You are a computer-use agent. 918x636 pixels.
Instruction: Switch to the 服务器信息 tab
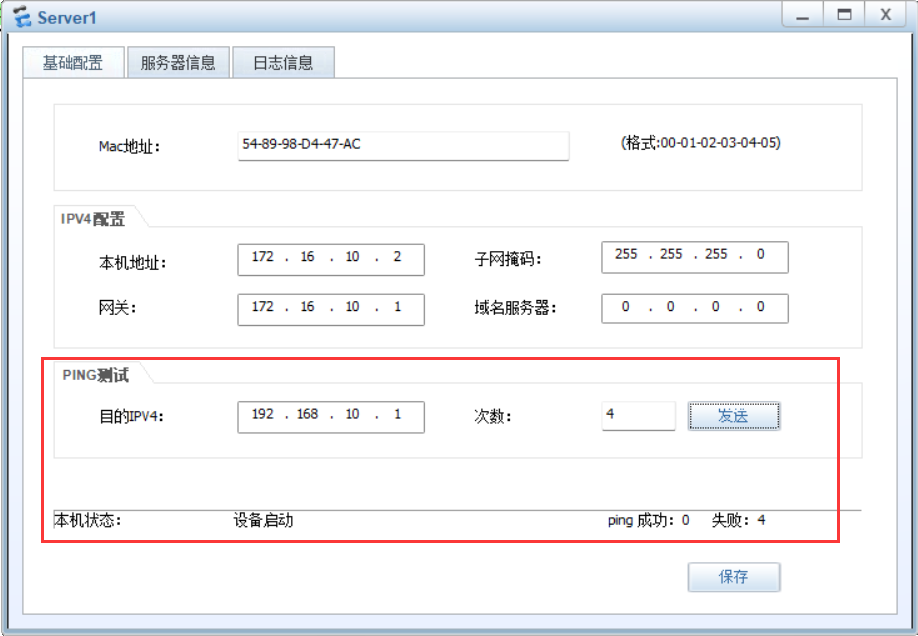[x=178, y=62]
